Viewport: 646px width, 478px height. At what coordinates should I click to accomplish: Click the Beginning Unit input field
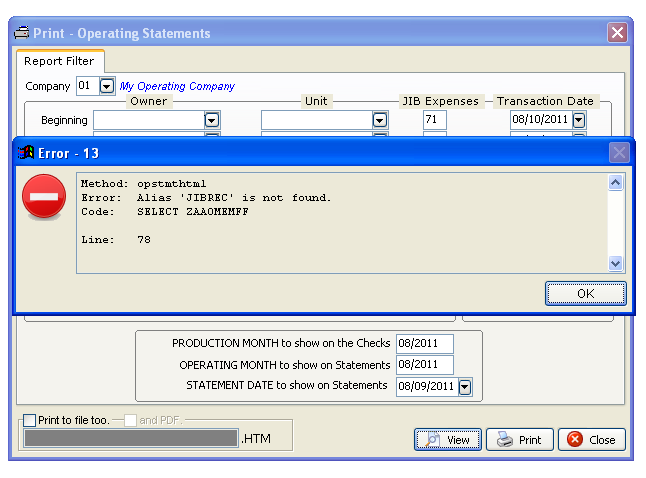(317, 120)
